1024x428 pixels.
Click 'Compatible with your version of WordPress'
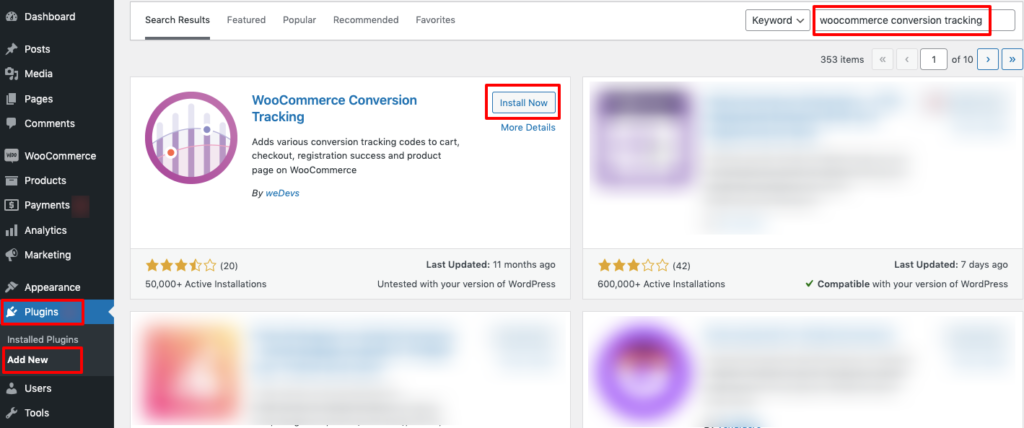click(x=906, y=284)
